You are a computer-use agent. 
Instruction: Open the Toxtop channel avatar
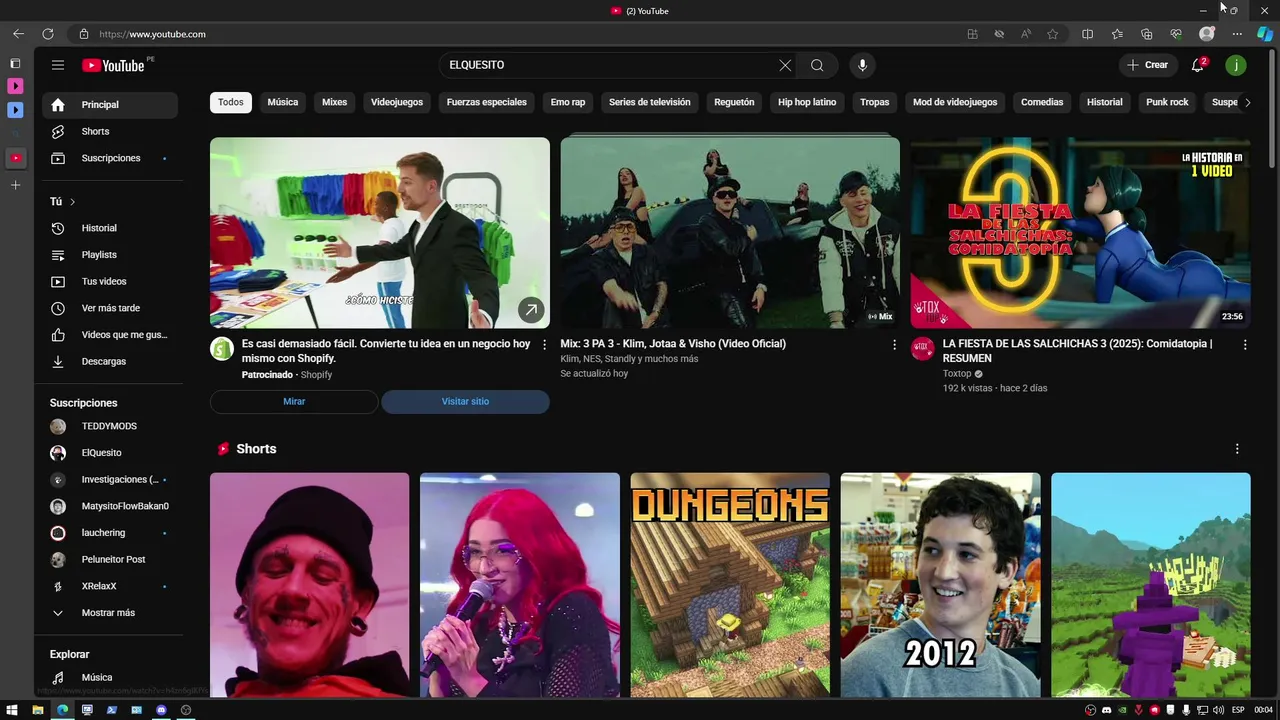pyautogui.click(x=922, y=348)
